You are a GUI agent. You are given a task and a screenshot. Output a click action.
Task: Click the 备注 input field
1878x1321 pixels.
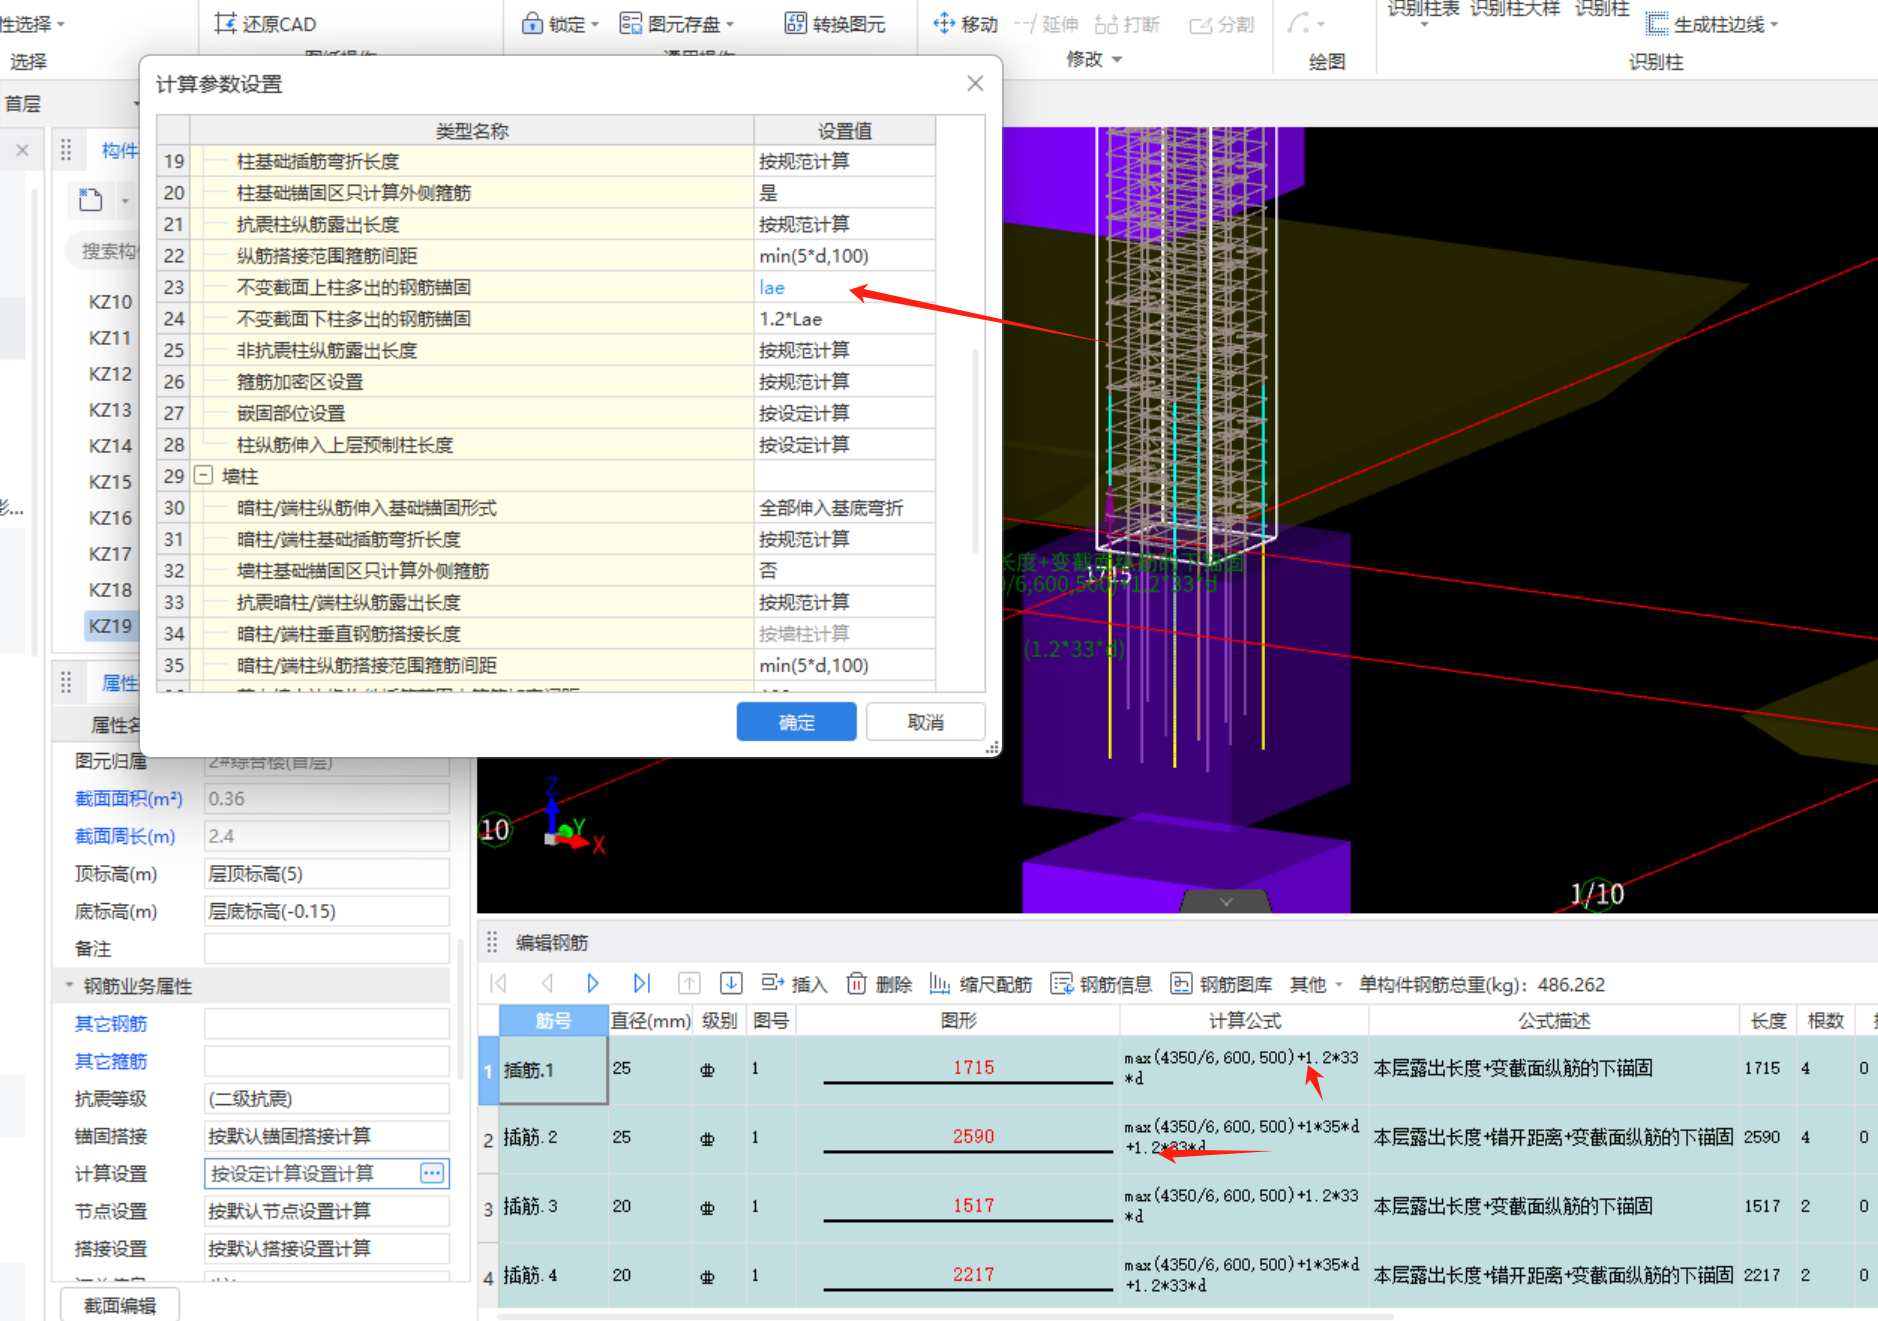pos(327,949)
